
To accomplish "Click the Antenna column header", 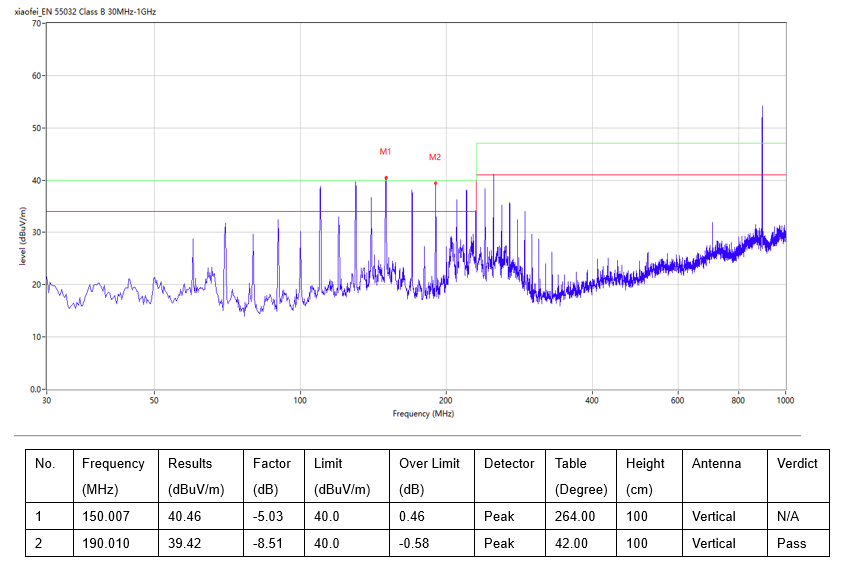I will tap(725, 476).
